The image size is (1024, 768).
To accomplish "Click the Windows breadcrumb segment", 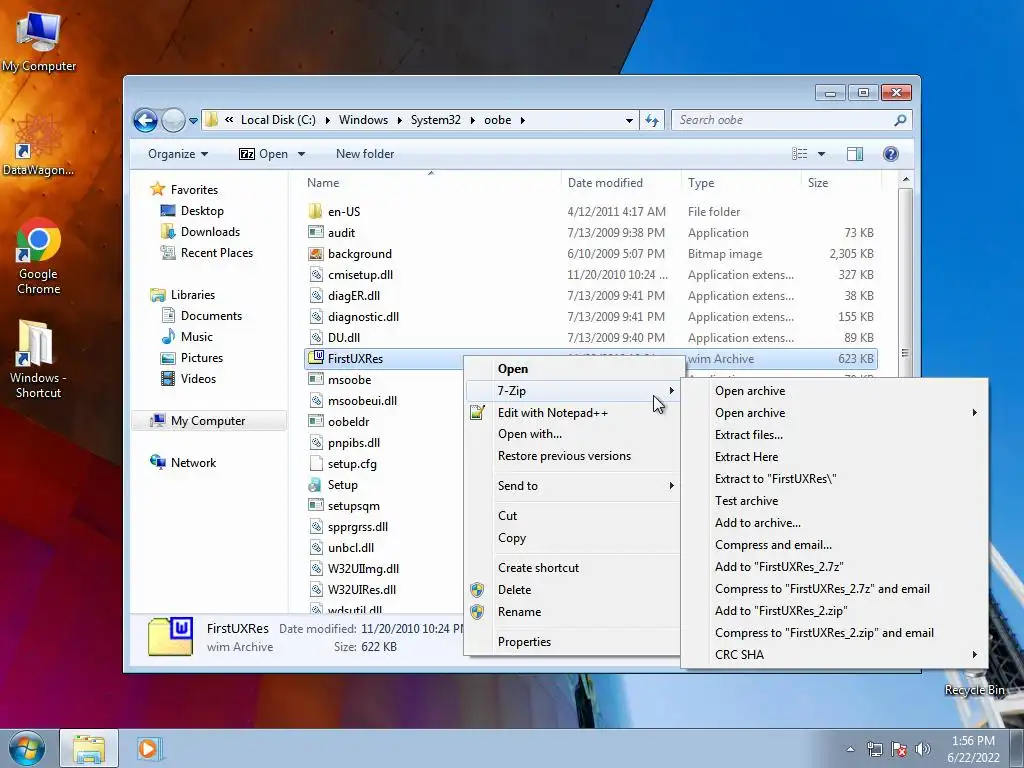I will [x=363, y=120].
